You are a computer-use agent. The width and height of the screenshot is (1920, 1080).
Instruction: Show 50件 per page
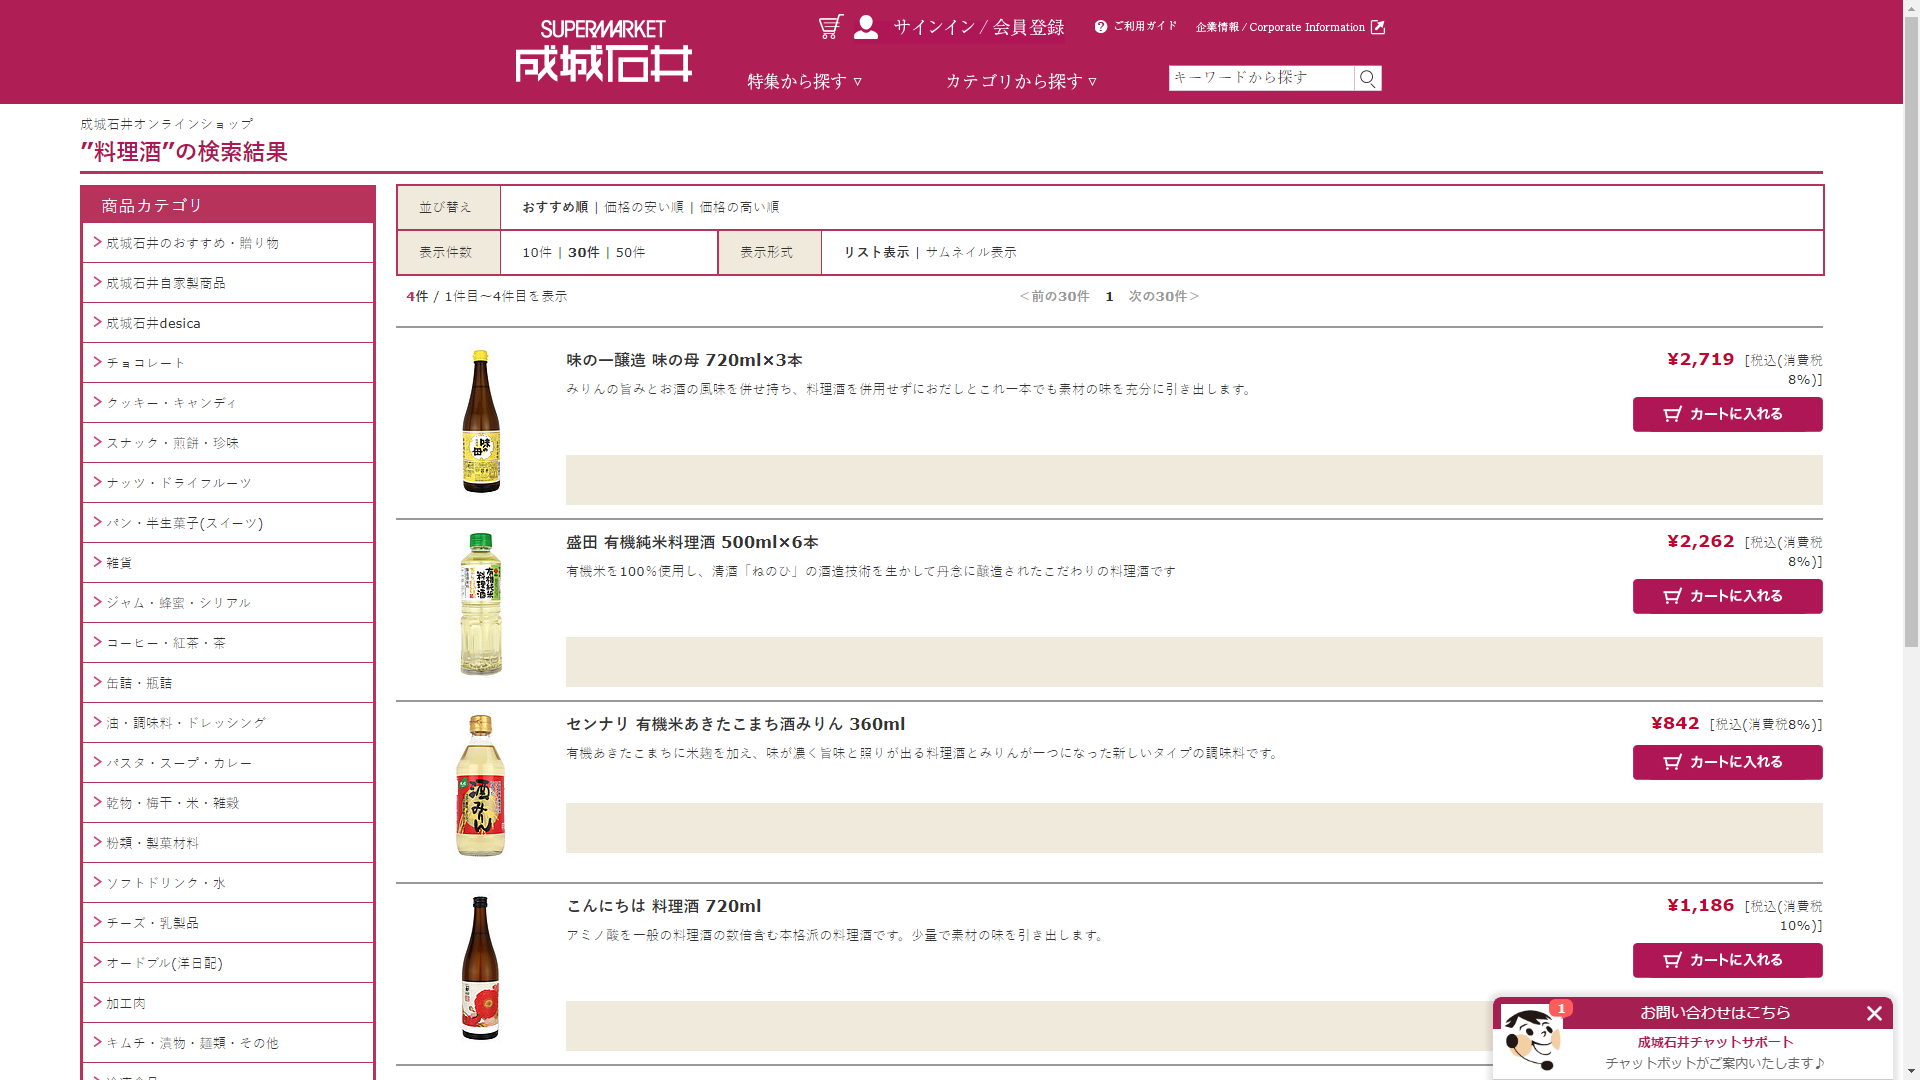630,252
